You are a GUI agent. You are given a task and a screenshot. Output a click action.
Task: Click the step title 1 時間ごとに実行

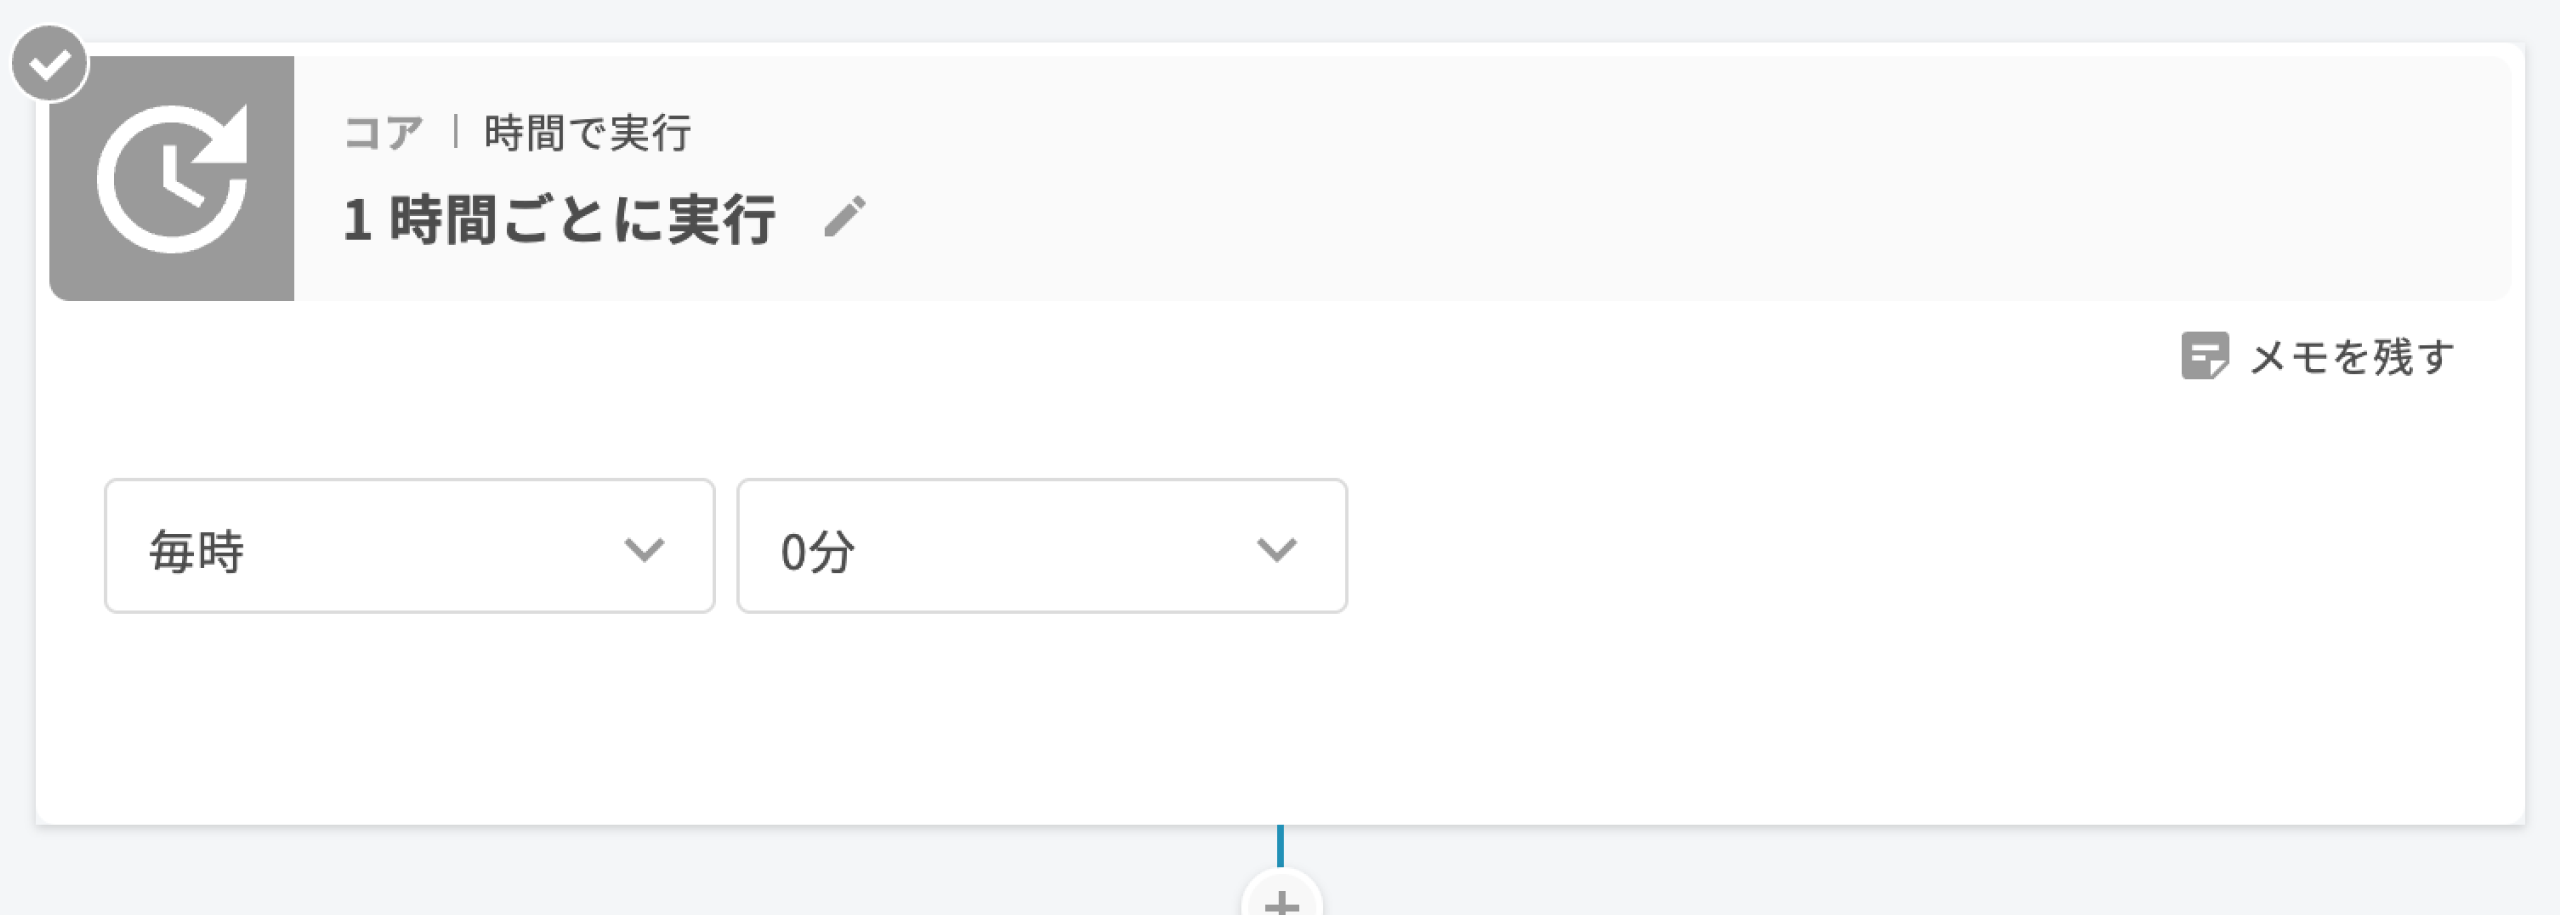tap(559, 219)
